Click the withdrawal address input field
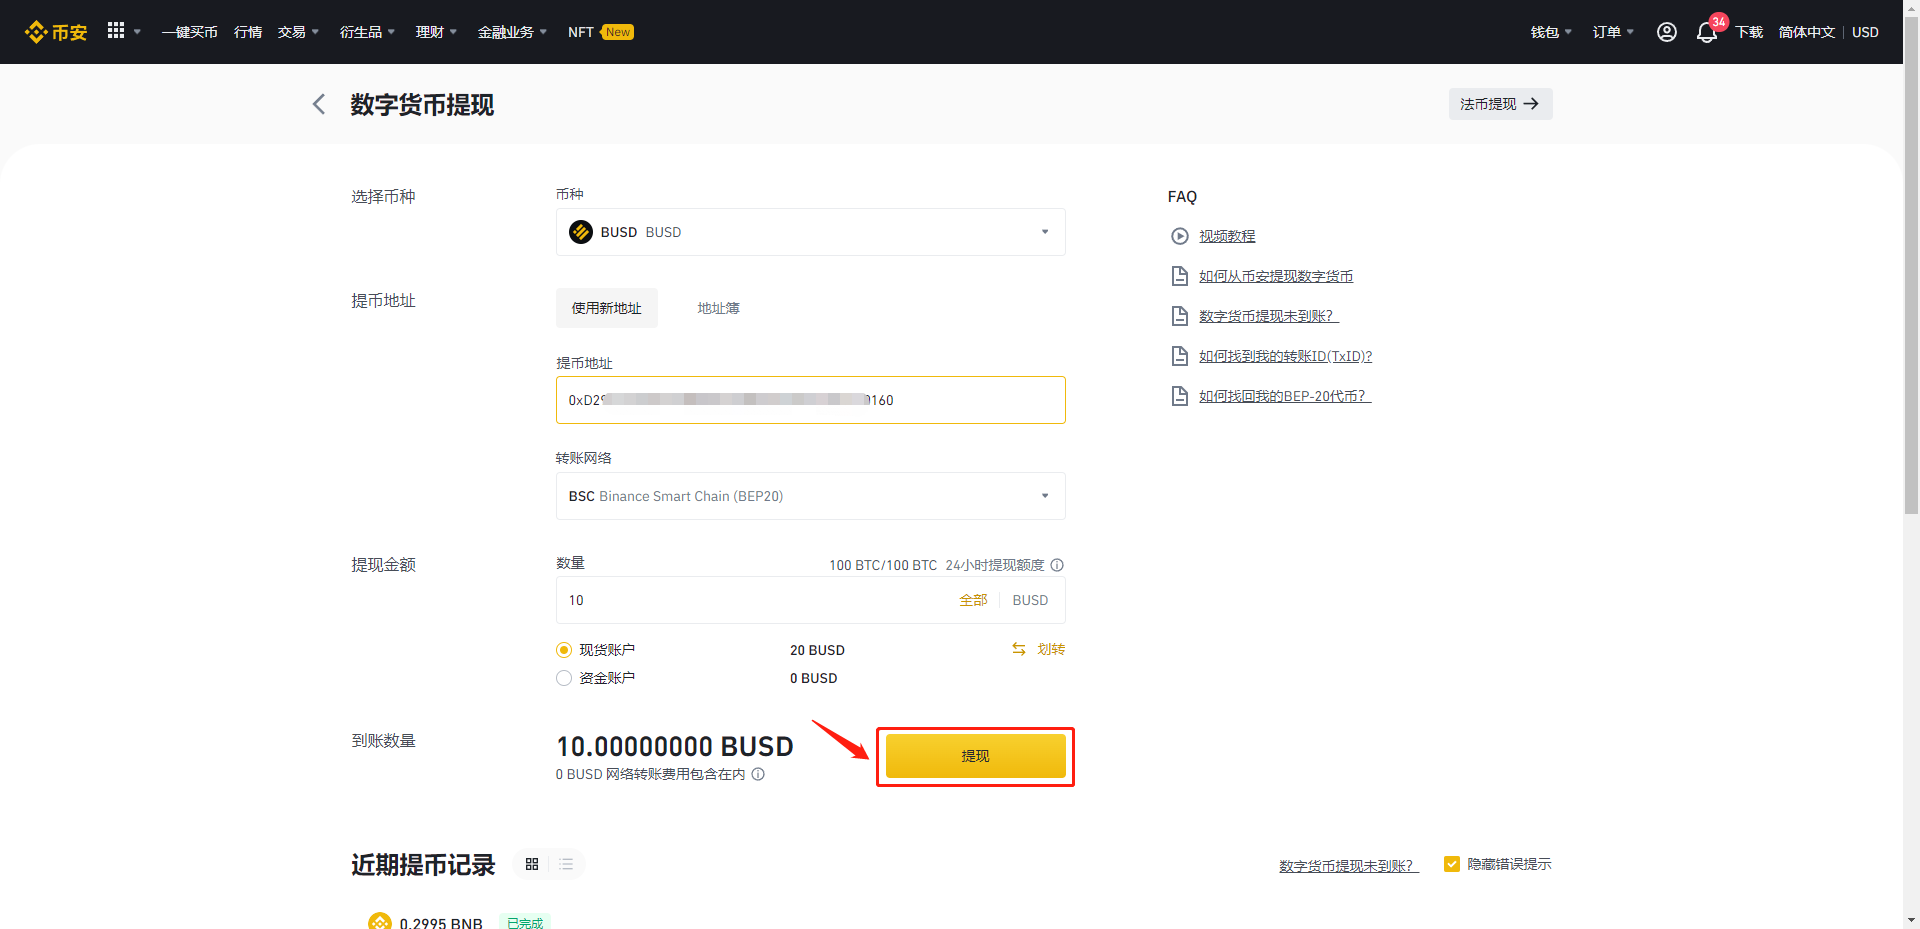The height and width of the screenshot is (929, 1920). click(x=811, y=400)
